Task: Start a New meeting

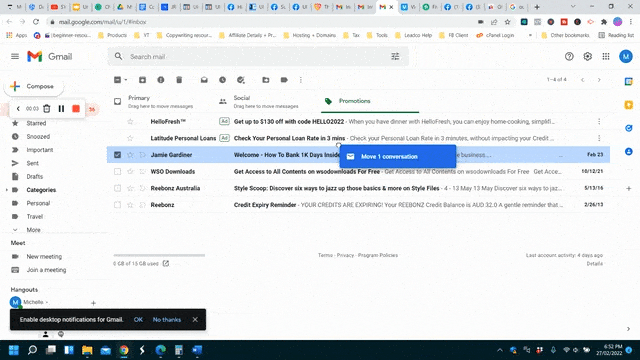Action: click(x=44, y=257)
